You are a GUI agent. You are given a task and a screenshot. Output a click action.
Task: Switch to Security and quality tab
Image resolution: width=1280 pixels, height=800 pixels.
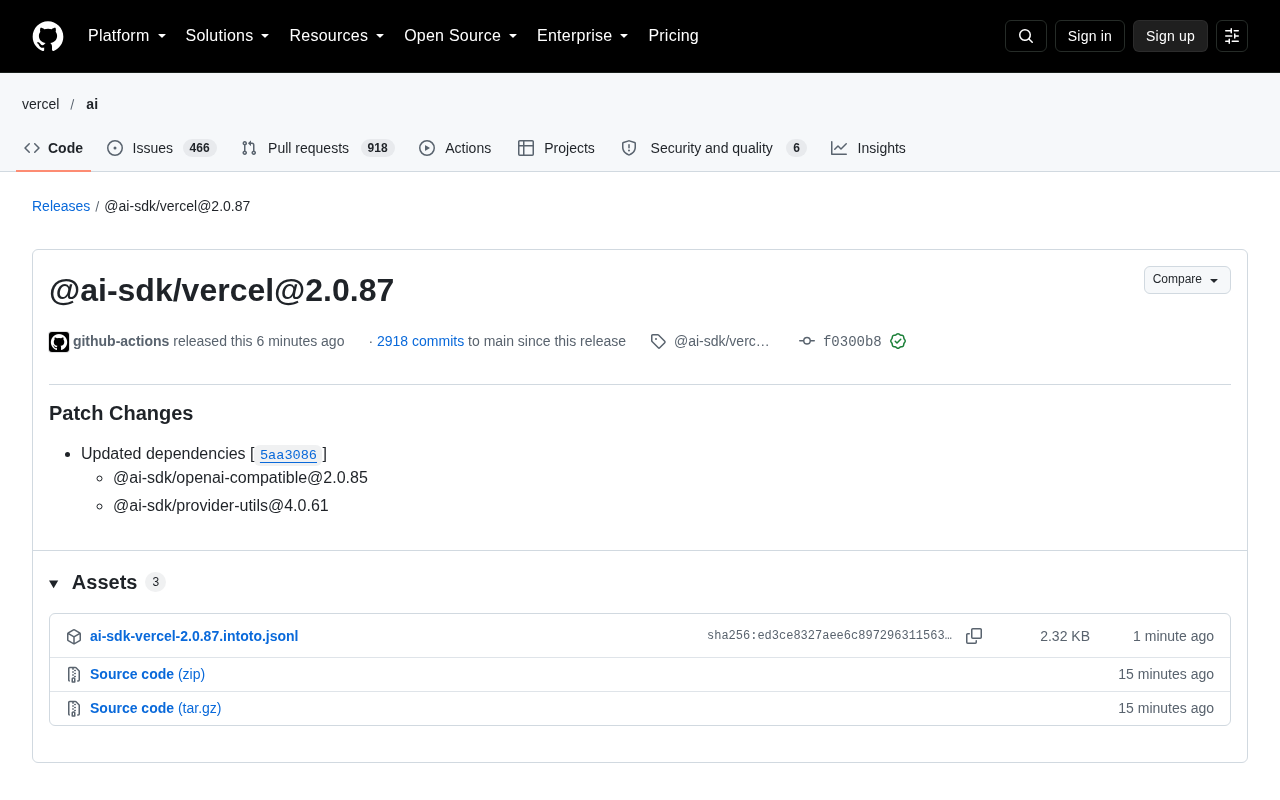[x=714, y=148]
